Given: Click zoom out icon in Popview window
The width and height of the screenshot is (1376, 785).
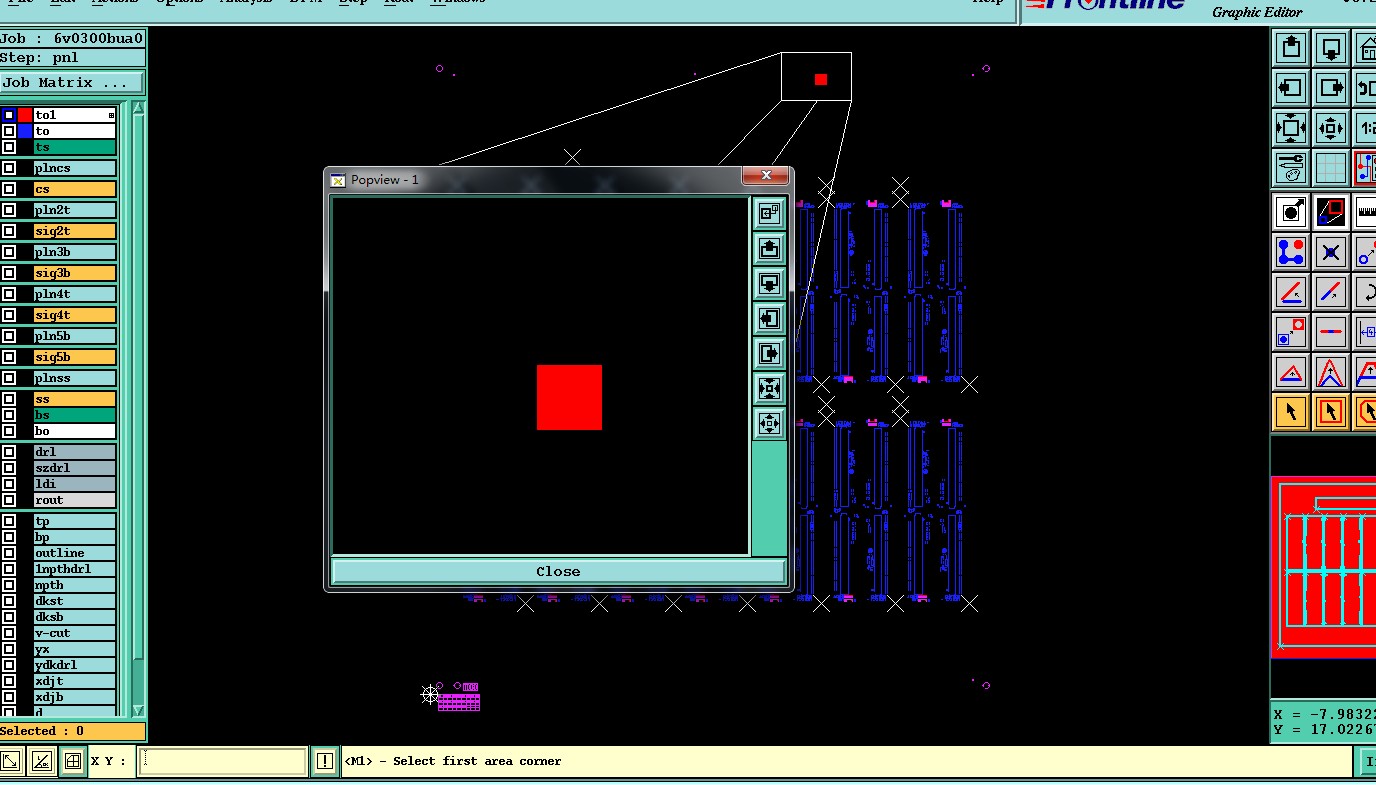Looking at the screenshot, I should (x=769, y=423).
